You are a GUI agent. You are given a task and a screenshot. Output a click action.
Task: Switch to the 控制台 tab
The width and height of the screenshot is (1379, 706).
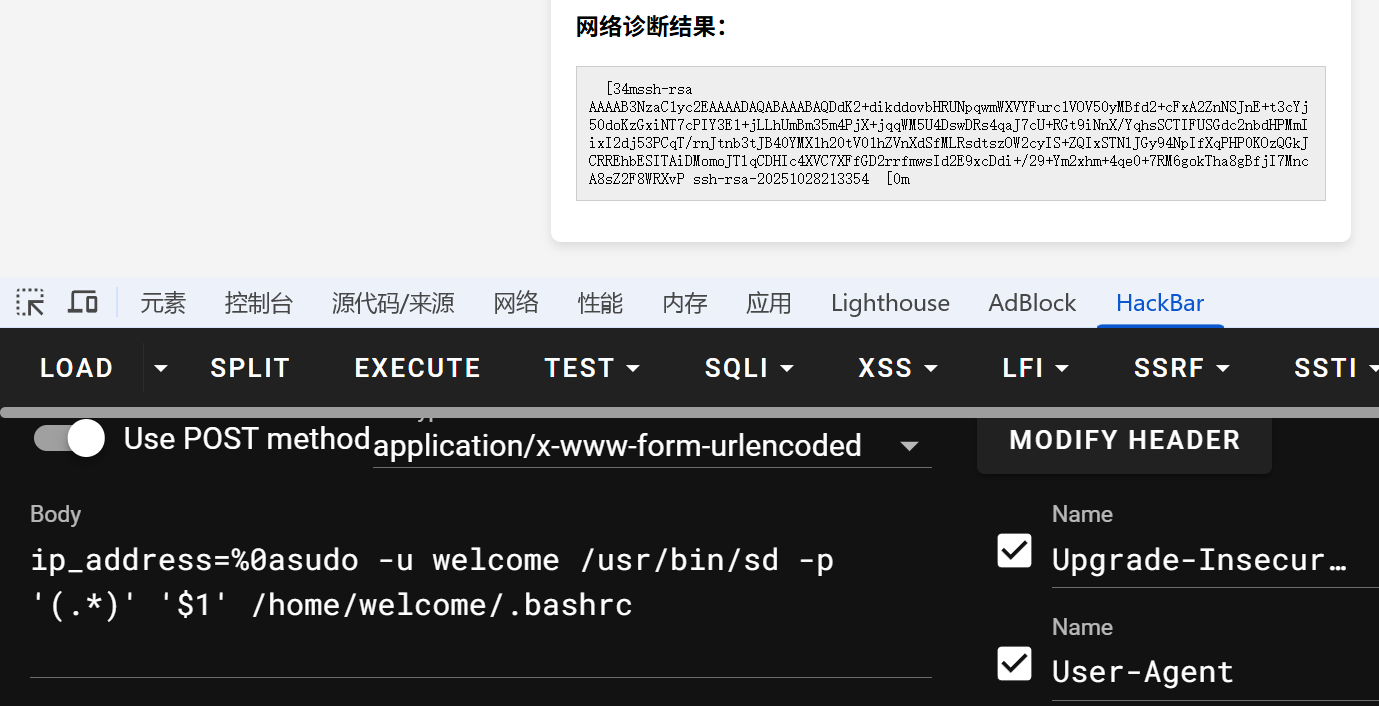(x=259, y=303)
